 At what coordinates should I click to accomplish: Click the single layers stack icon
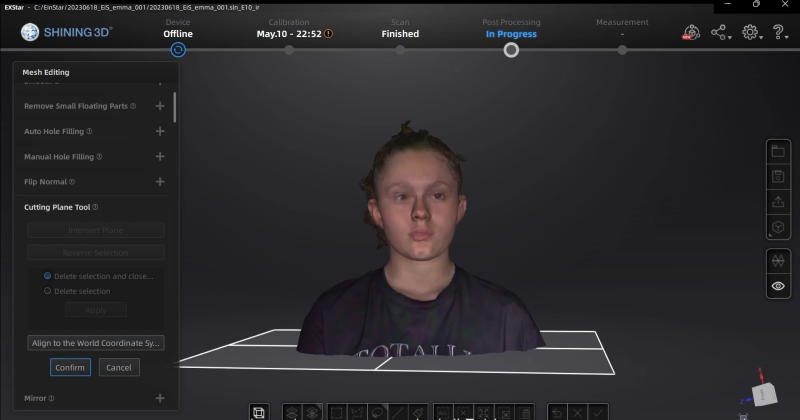click(292, 412)
